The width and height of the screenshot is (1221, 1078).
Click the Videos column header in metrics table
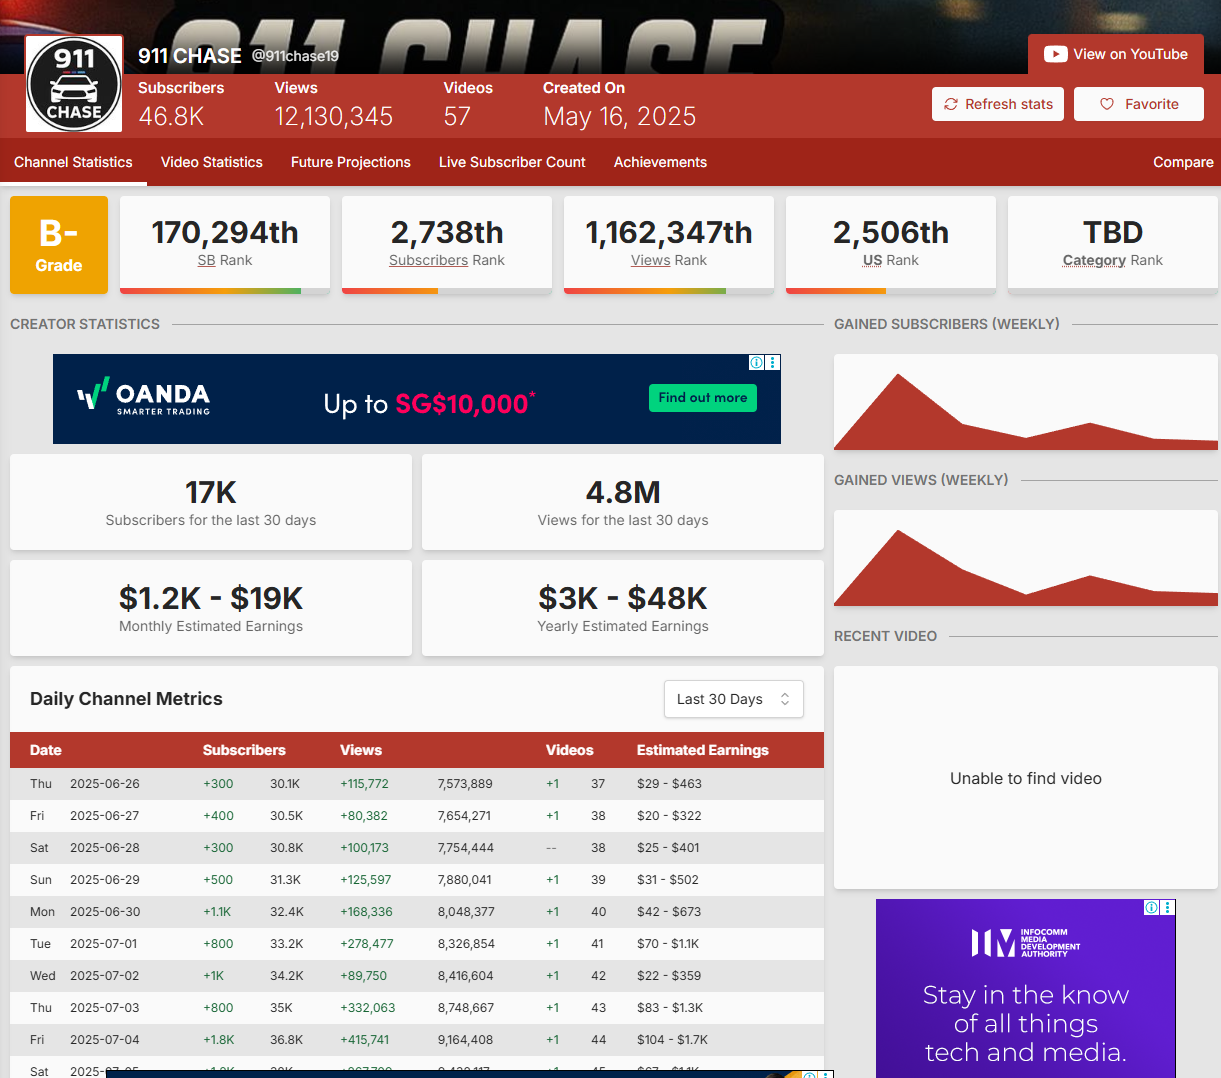tap(570, 750)
